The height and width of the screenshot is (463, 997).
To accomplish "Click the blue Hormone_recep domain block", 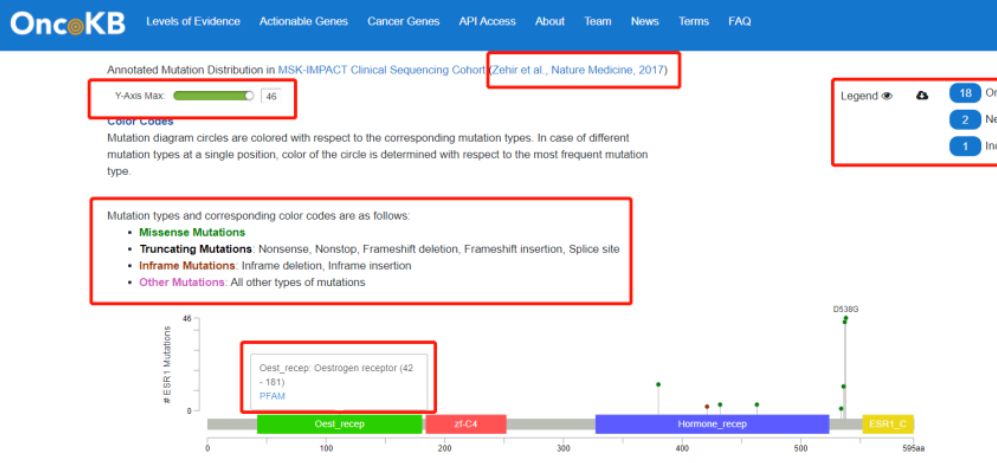I will 711,424.
